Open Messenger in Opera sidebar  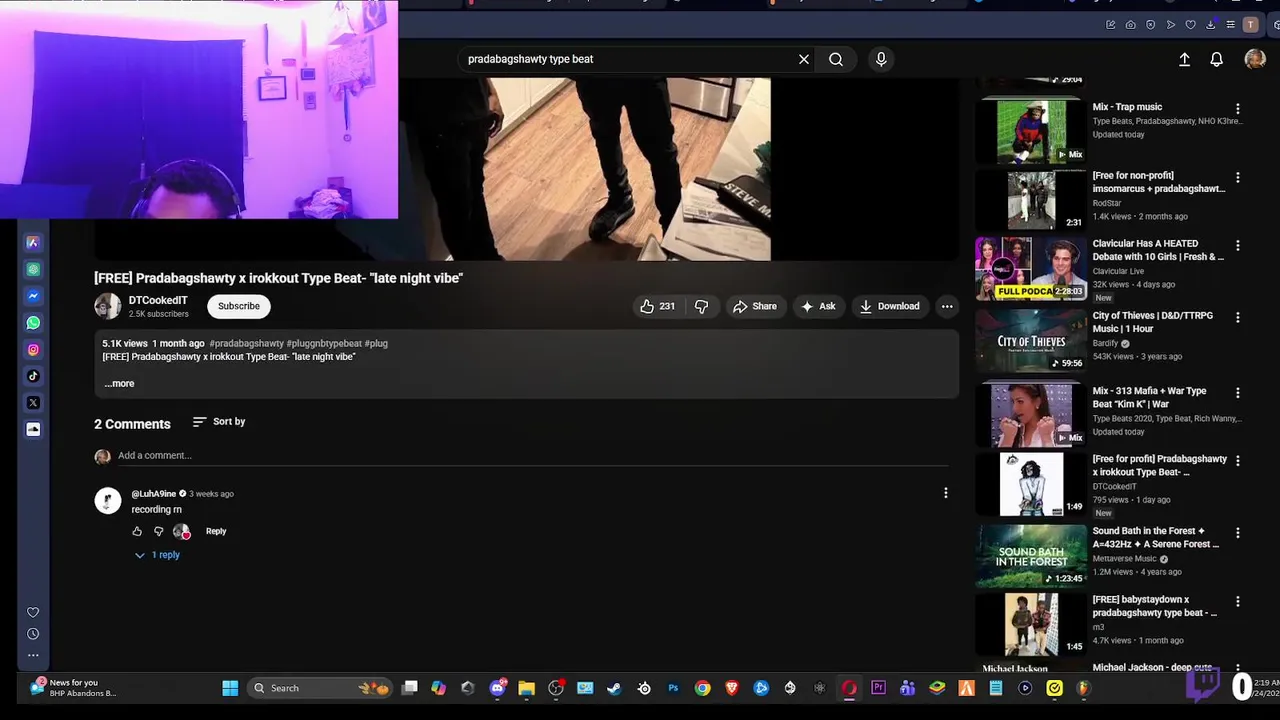(33, 296)
